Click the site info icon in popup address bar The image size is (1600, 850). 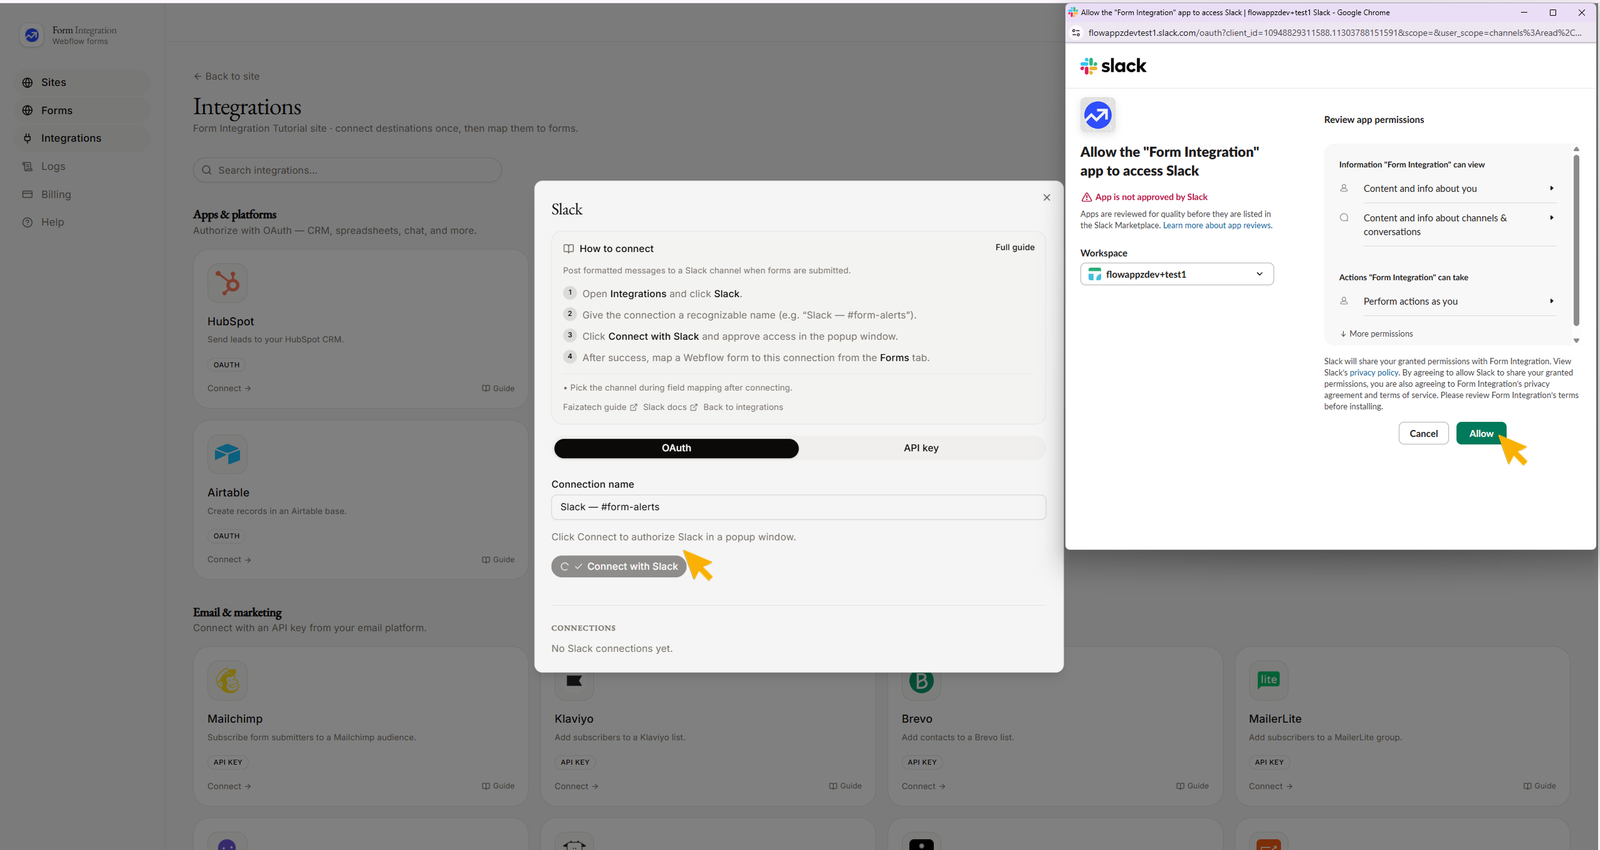(x=1076, y=33)
